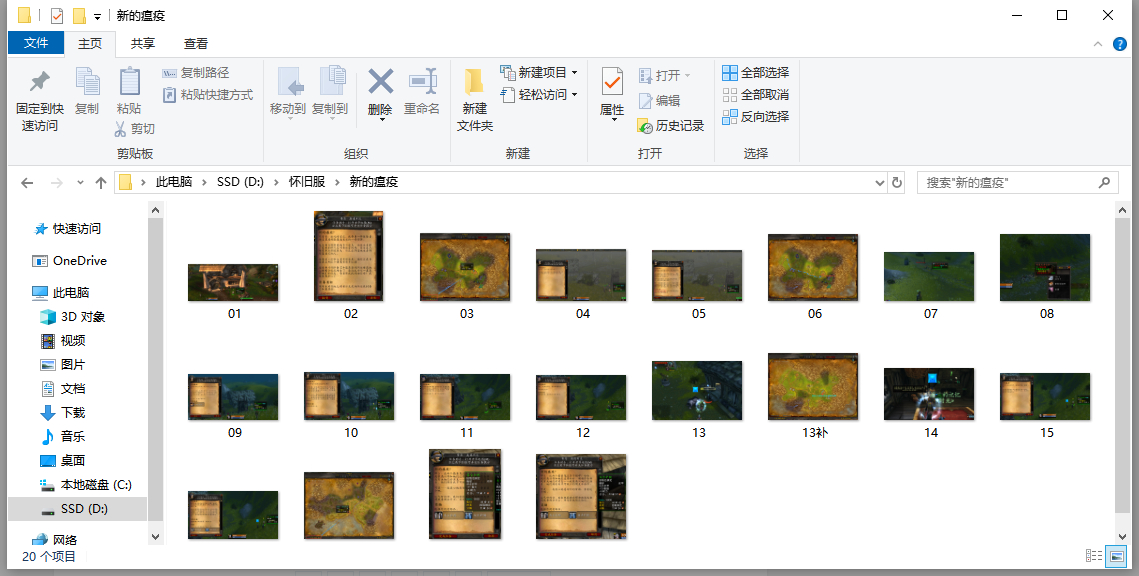Switch to the 共享 ribbon tab

click(x=142, y=44)
